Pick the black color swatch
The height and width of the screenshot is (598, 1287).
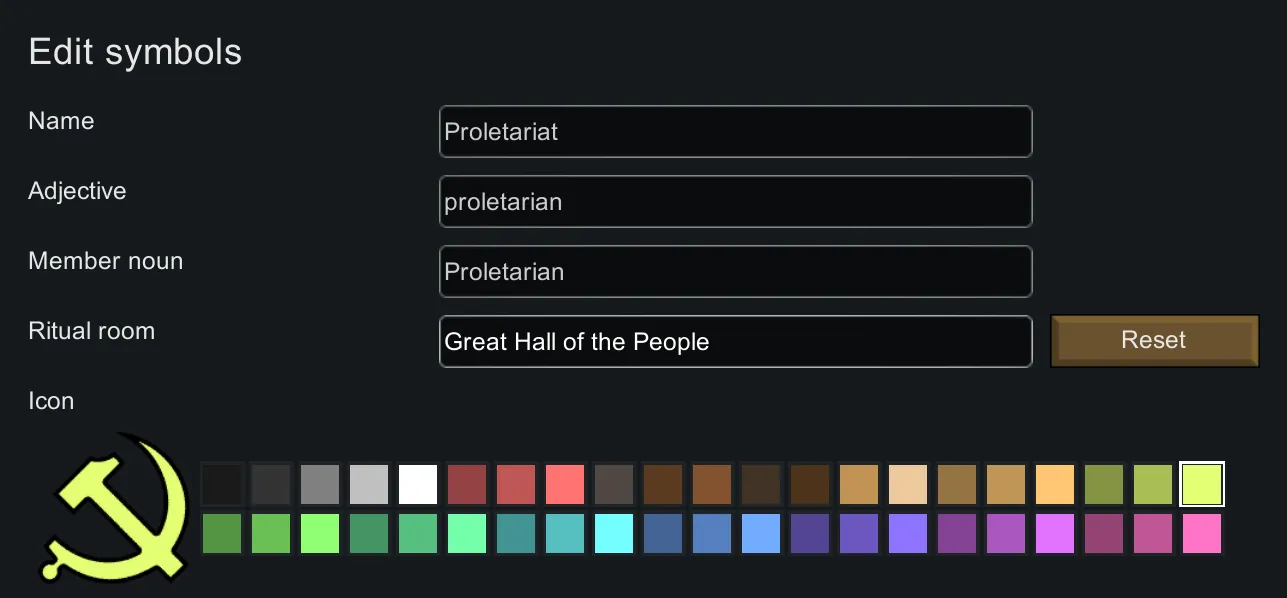222,484
